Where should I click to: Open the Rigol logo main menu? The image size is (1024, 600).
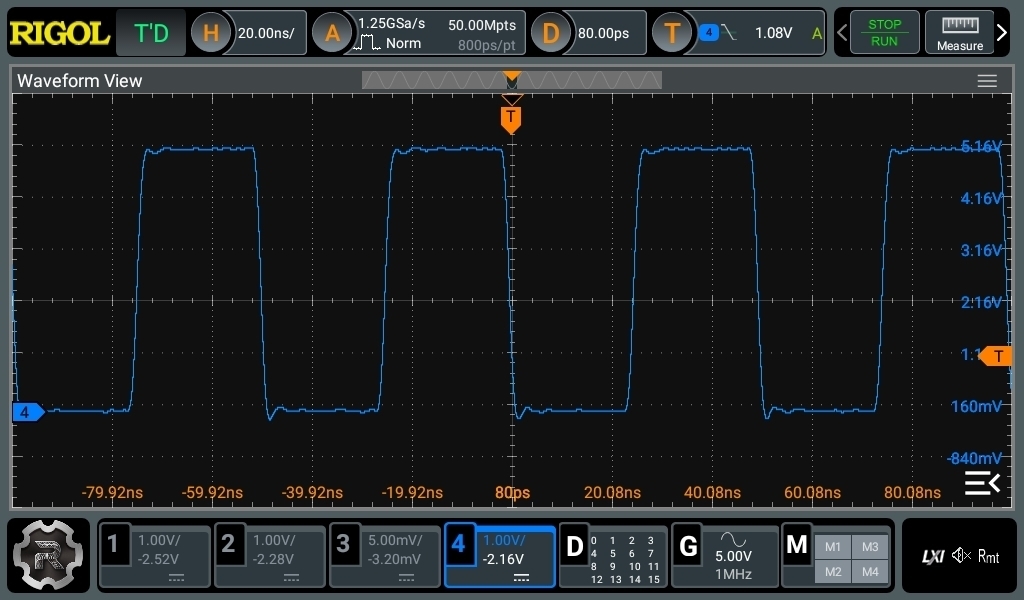[59, 33]
